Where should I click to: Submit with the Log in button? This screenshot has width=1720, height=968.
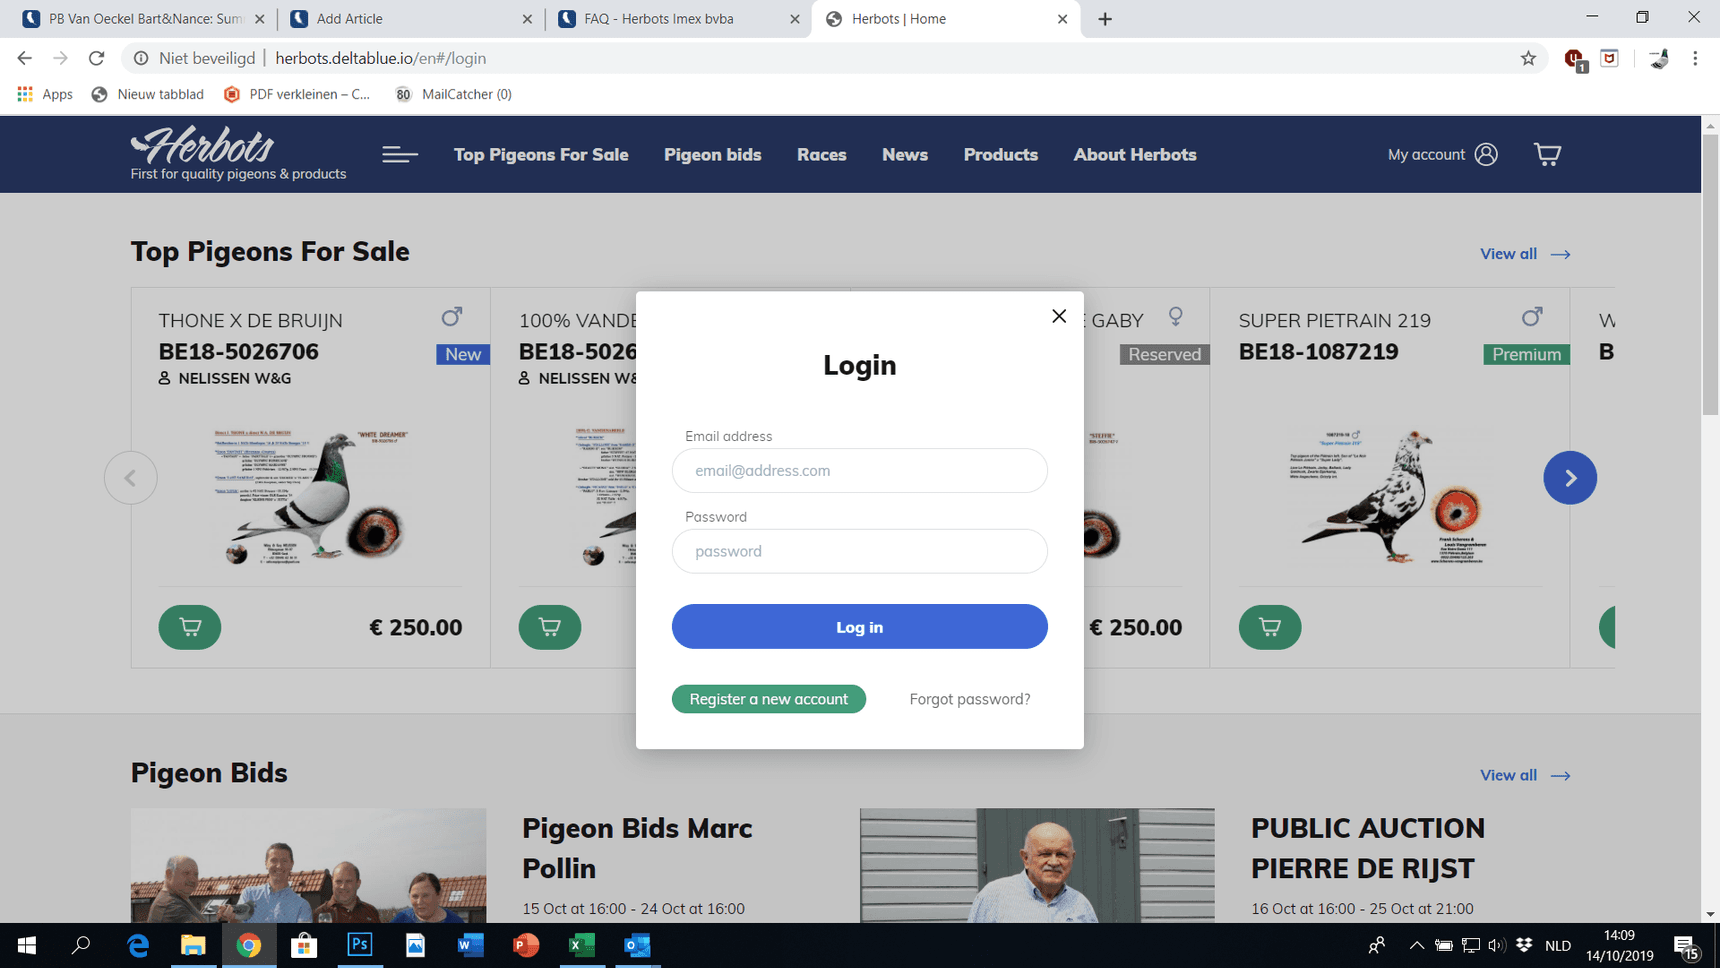(x=860, y=627)
